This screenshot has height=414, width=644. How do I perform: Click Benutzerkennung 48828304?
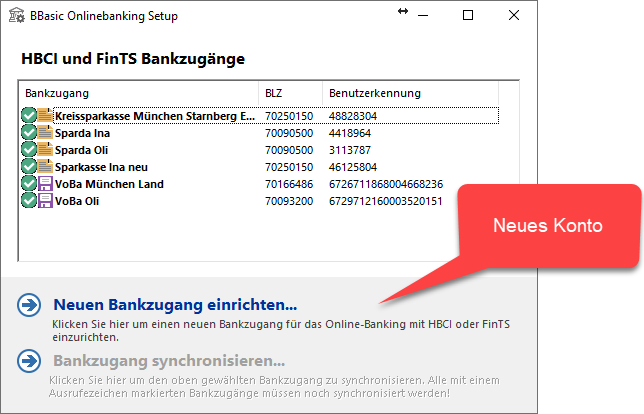353,116
